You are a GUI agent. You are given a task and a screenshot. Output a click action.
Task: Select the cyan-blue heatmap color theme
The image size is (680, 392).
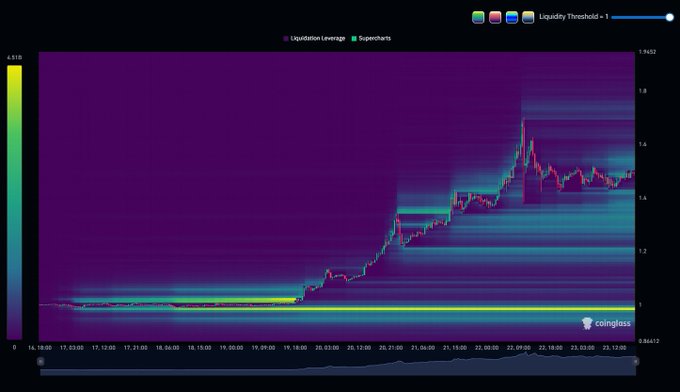click(x=512, y=17)
